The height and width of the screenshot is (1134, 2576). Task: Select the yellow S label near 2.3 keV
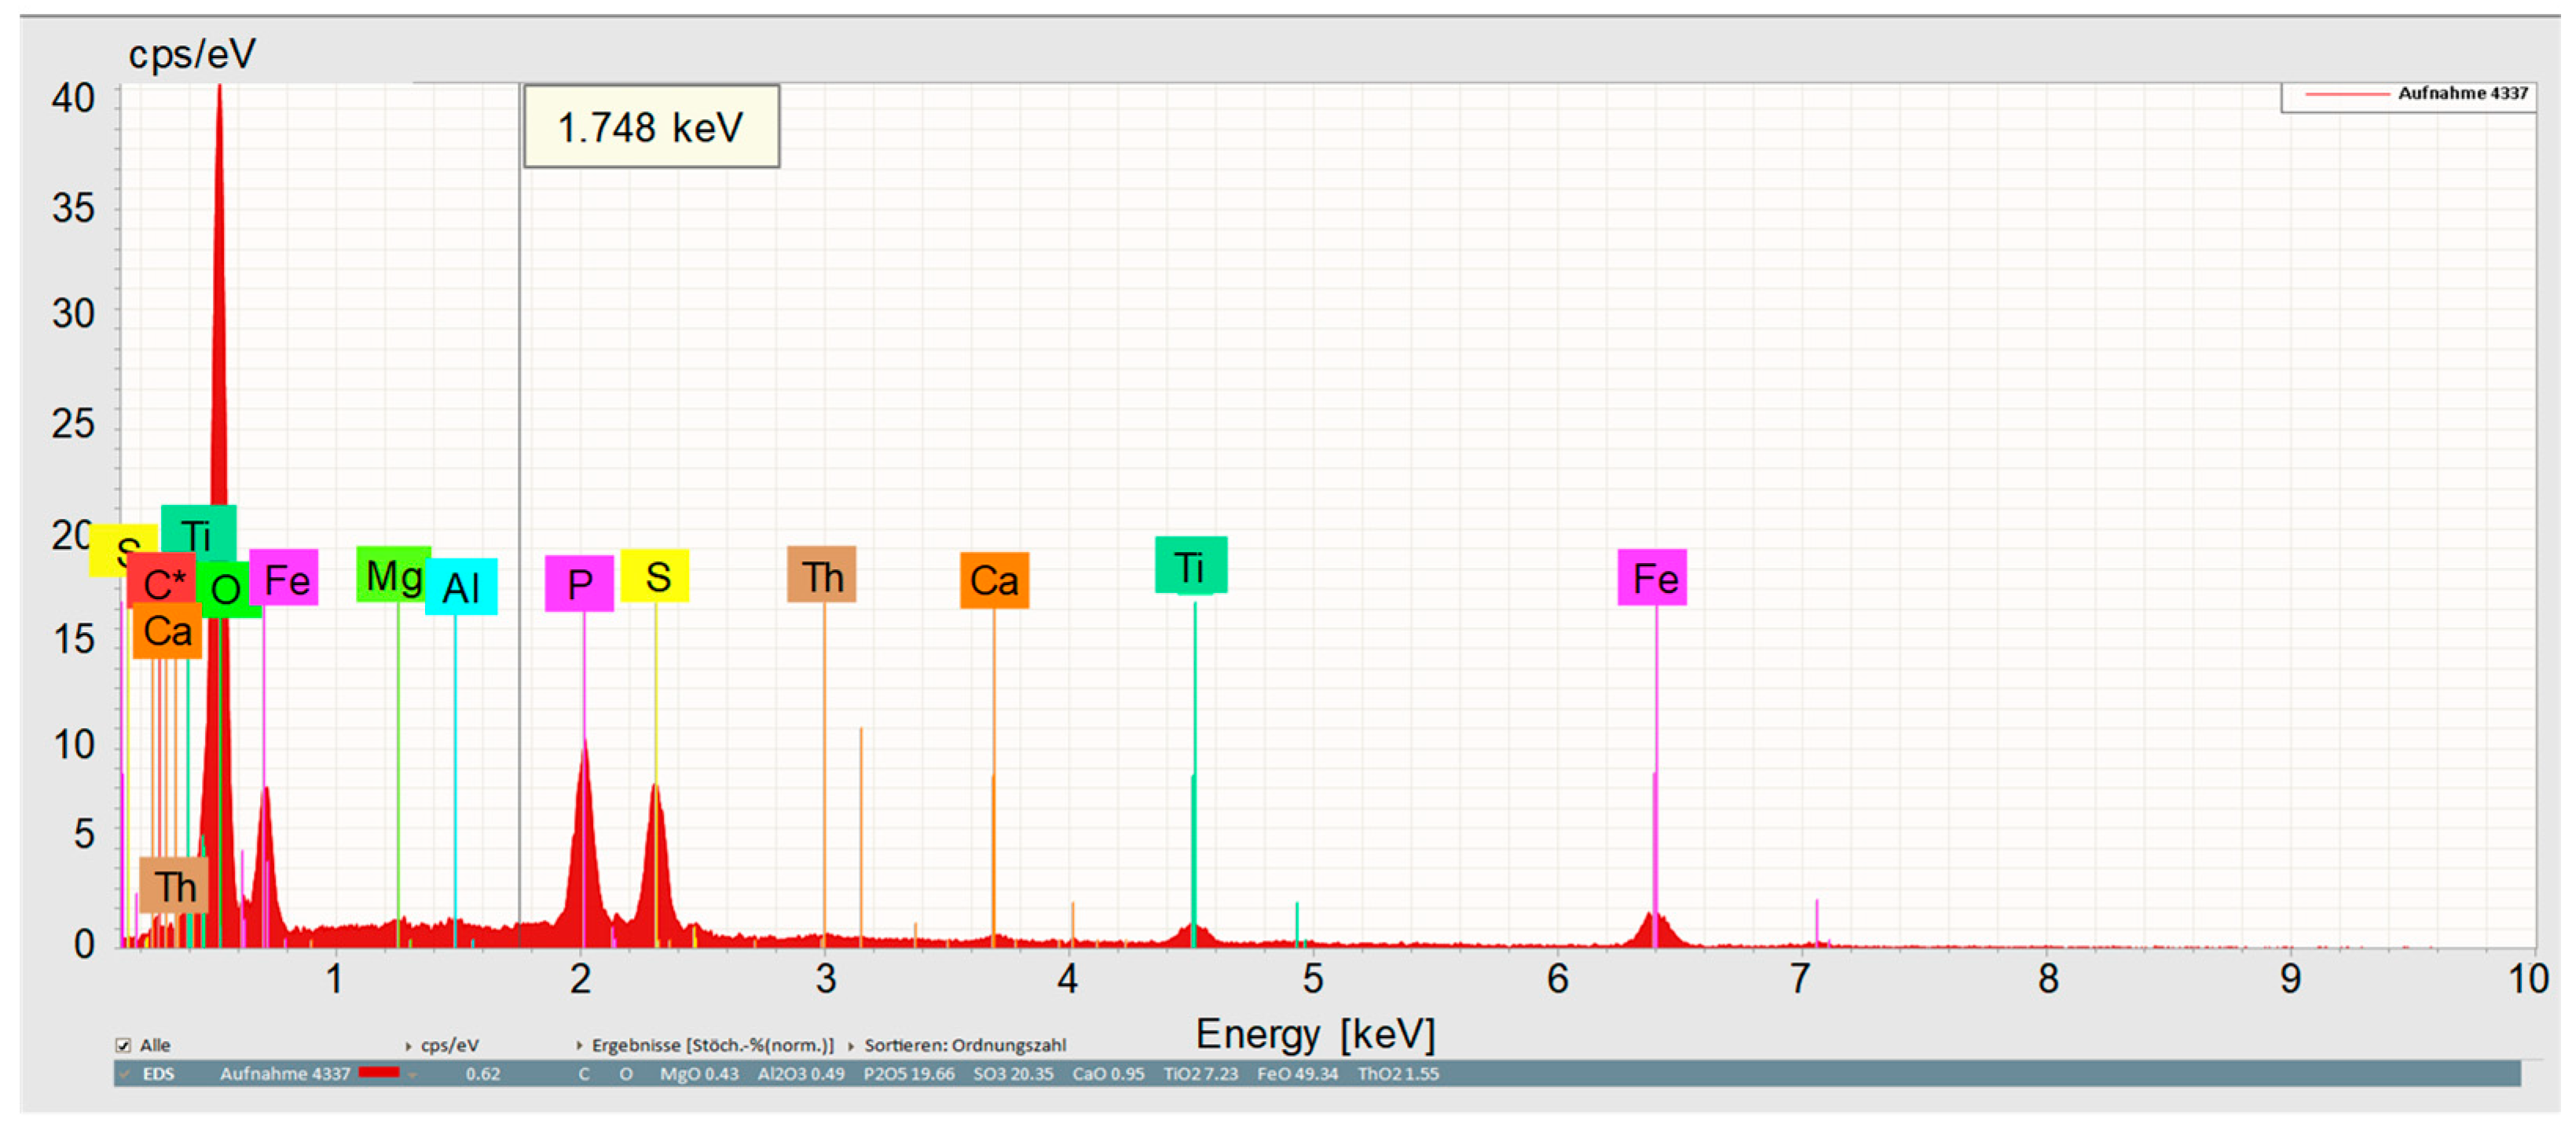[655, 576]
